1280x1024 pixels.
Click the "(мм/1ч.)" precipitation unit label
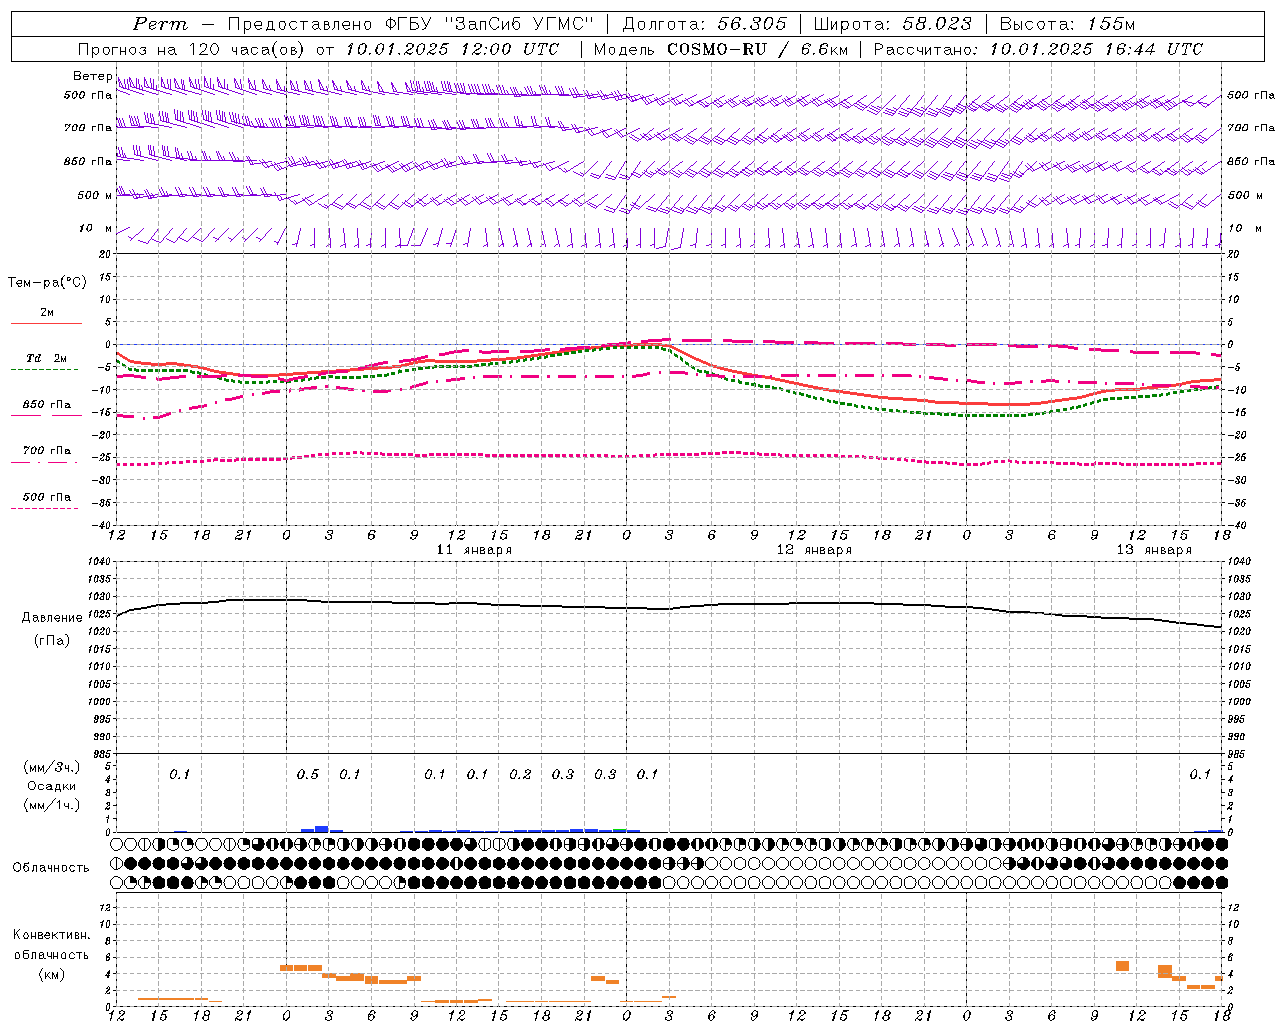[x=52, y=805]
